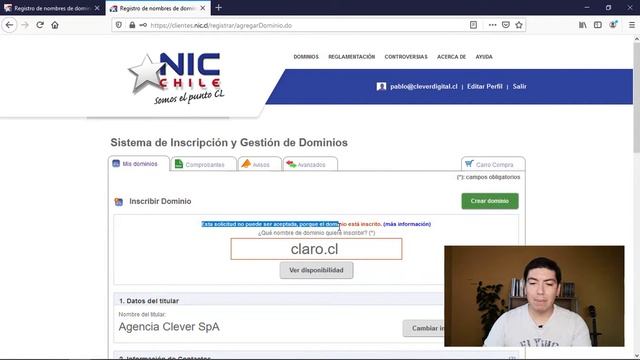Click the saved login key icon

[x=143, y=25]
